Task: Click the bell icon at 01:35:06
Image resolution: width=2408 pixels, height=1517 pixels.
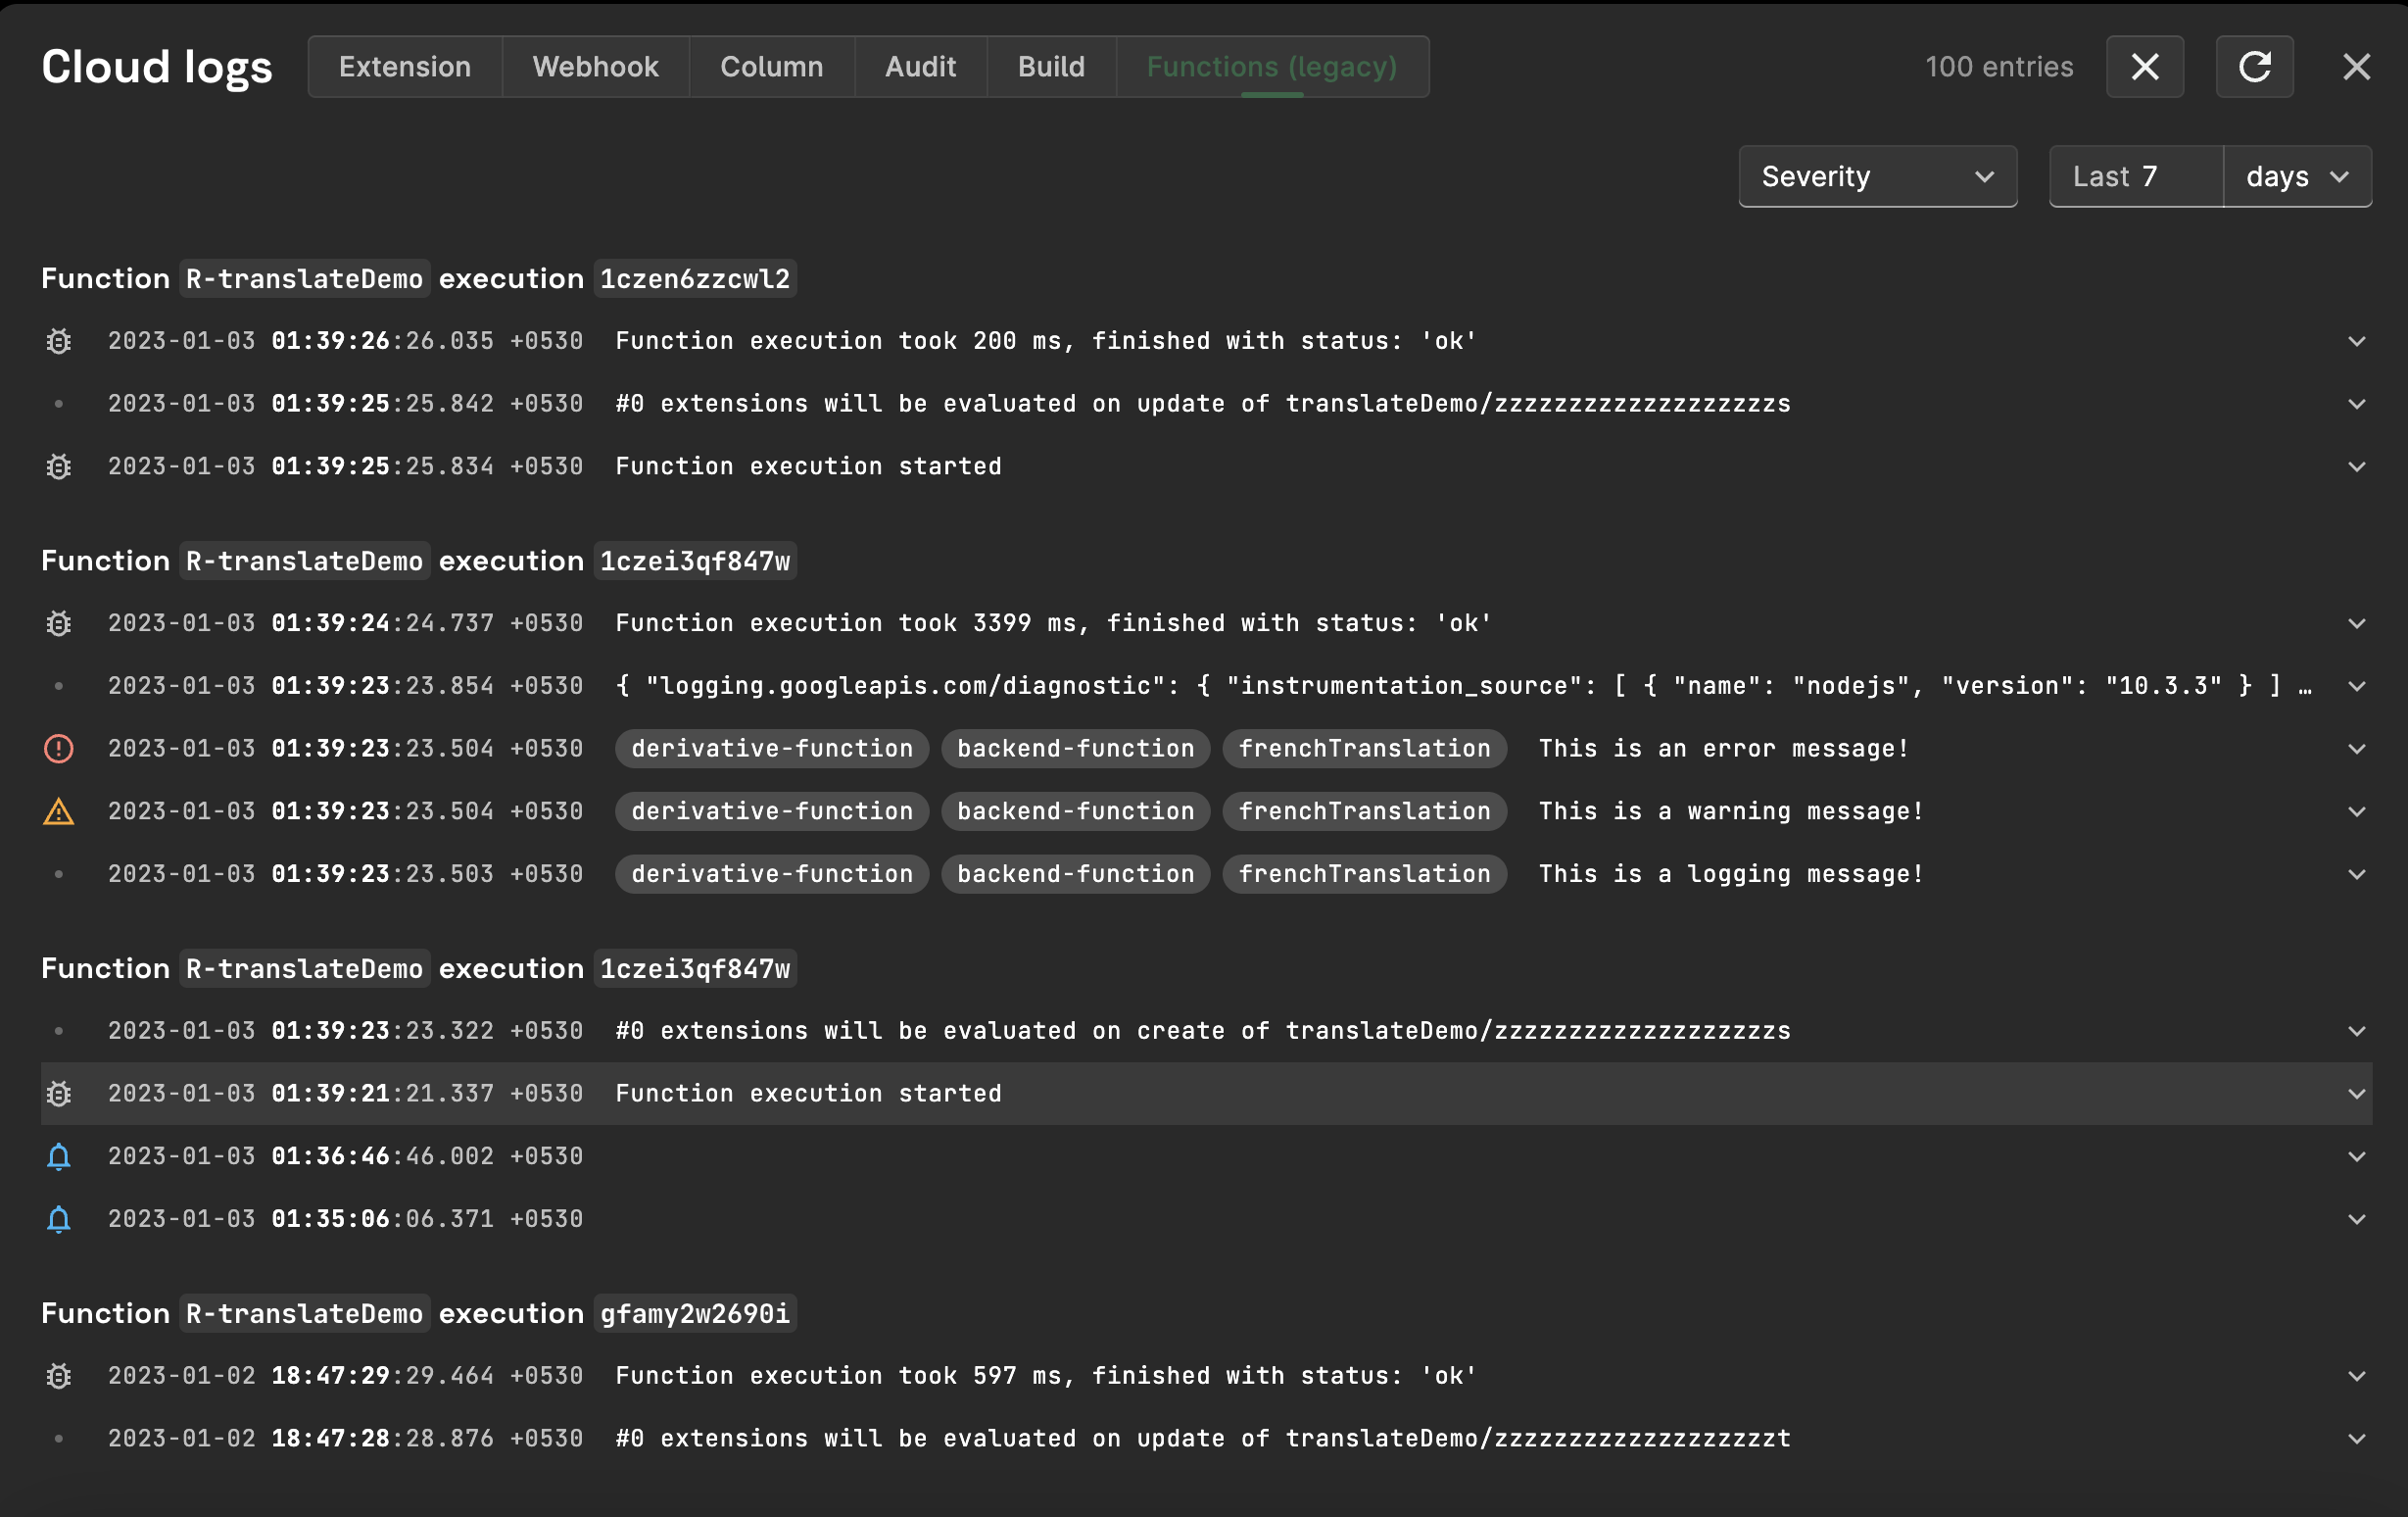Action: [59, 1219]
